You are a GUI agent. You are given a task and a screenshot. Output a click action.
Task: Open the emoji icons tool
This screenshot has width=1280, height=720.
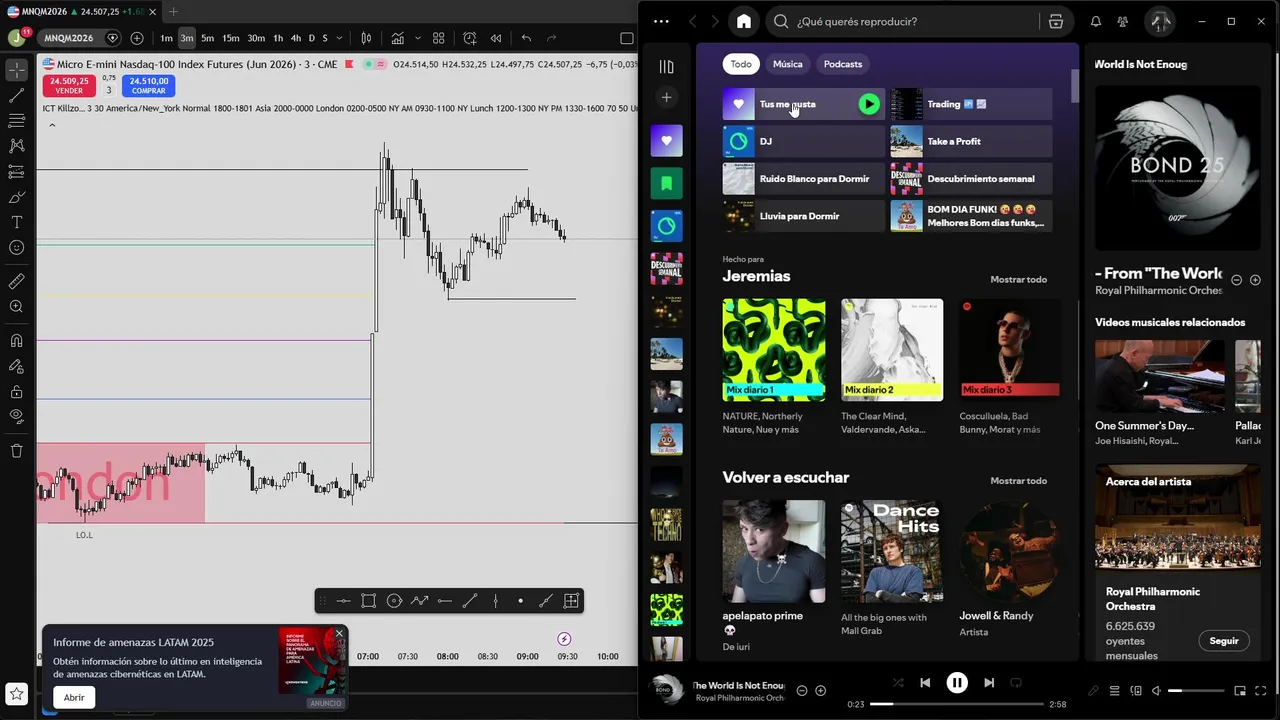click(16, 247)
